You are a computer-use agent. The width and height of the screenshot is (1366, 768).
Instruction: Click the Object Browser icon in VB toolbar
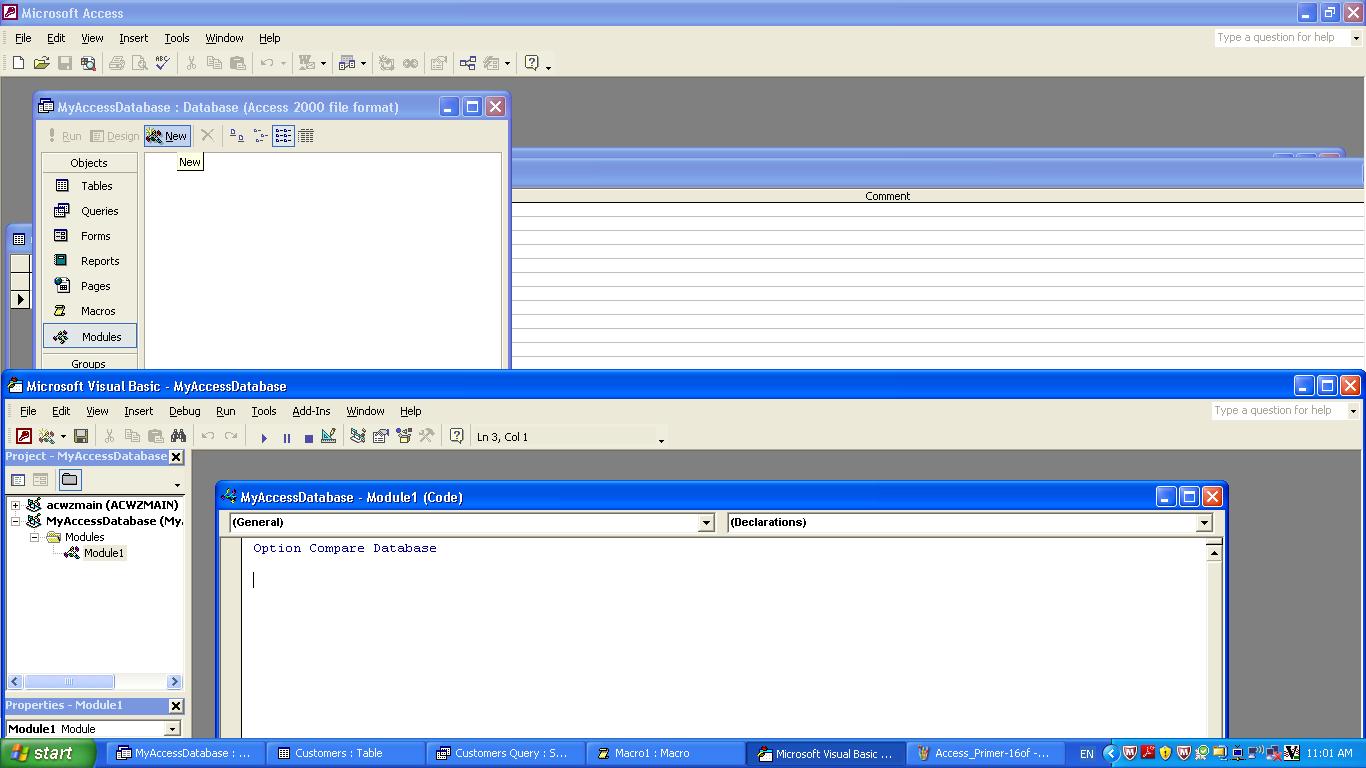click(403, 437)
